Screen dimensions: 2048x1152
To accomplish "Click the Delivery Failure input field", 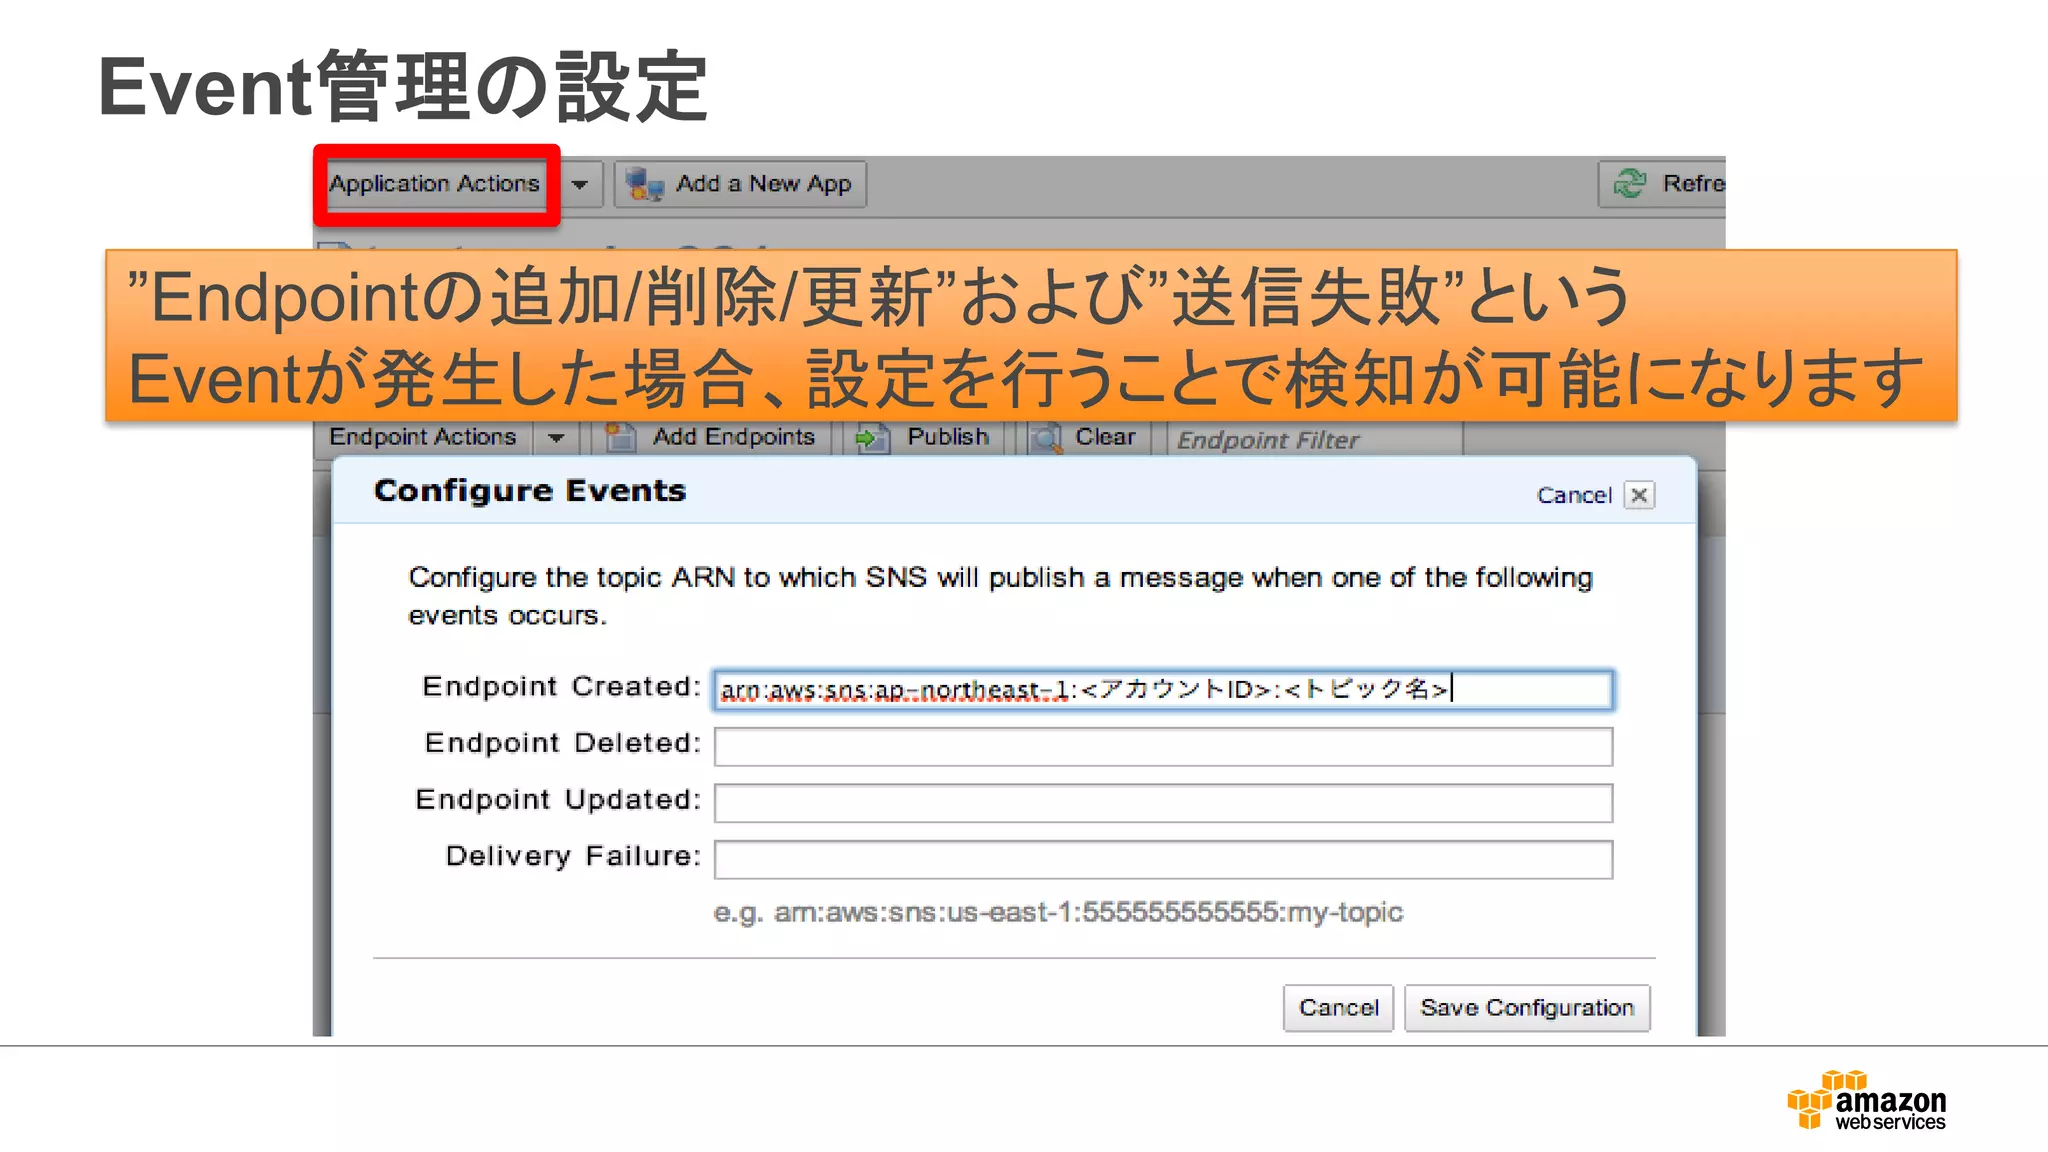I will point(1163,860).
